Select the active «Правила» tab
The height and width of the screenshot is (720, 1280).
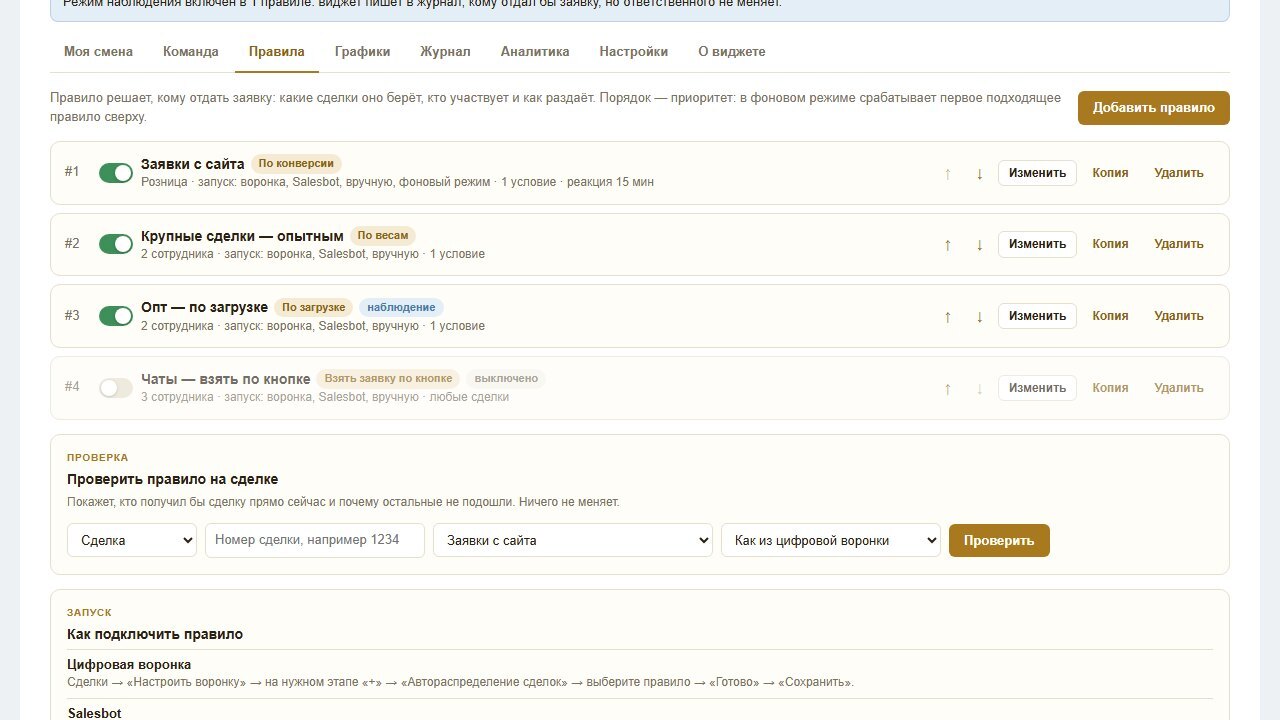click(x=277, y=52)
